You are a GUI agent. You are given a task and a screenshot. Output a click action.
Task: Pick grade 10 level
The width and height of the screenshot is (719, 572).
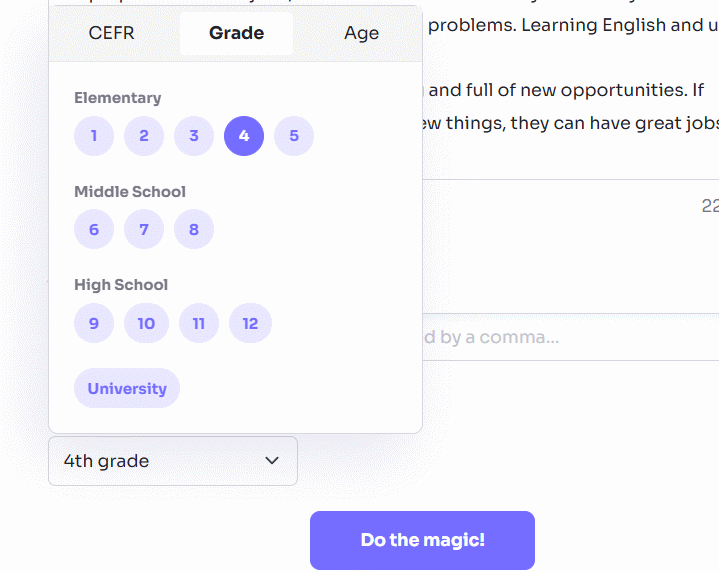tap(146, 323)
